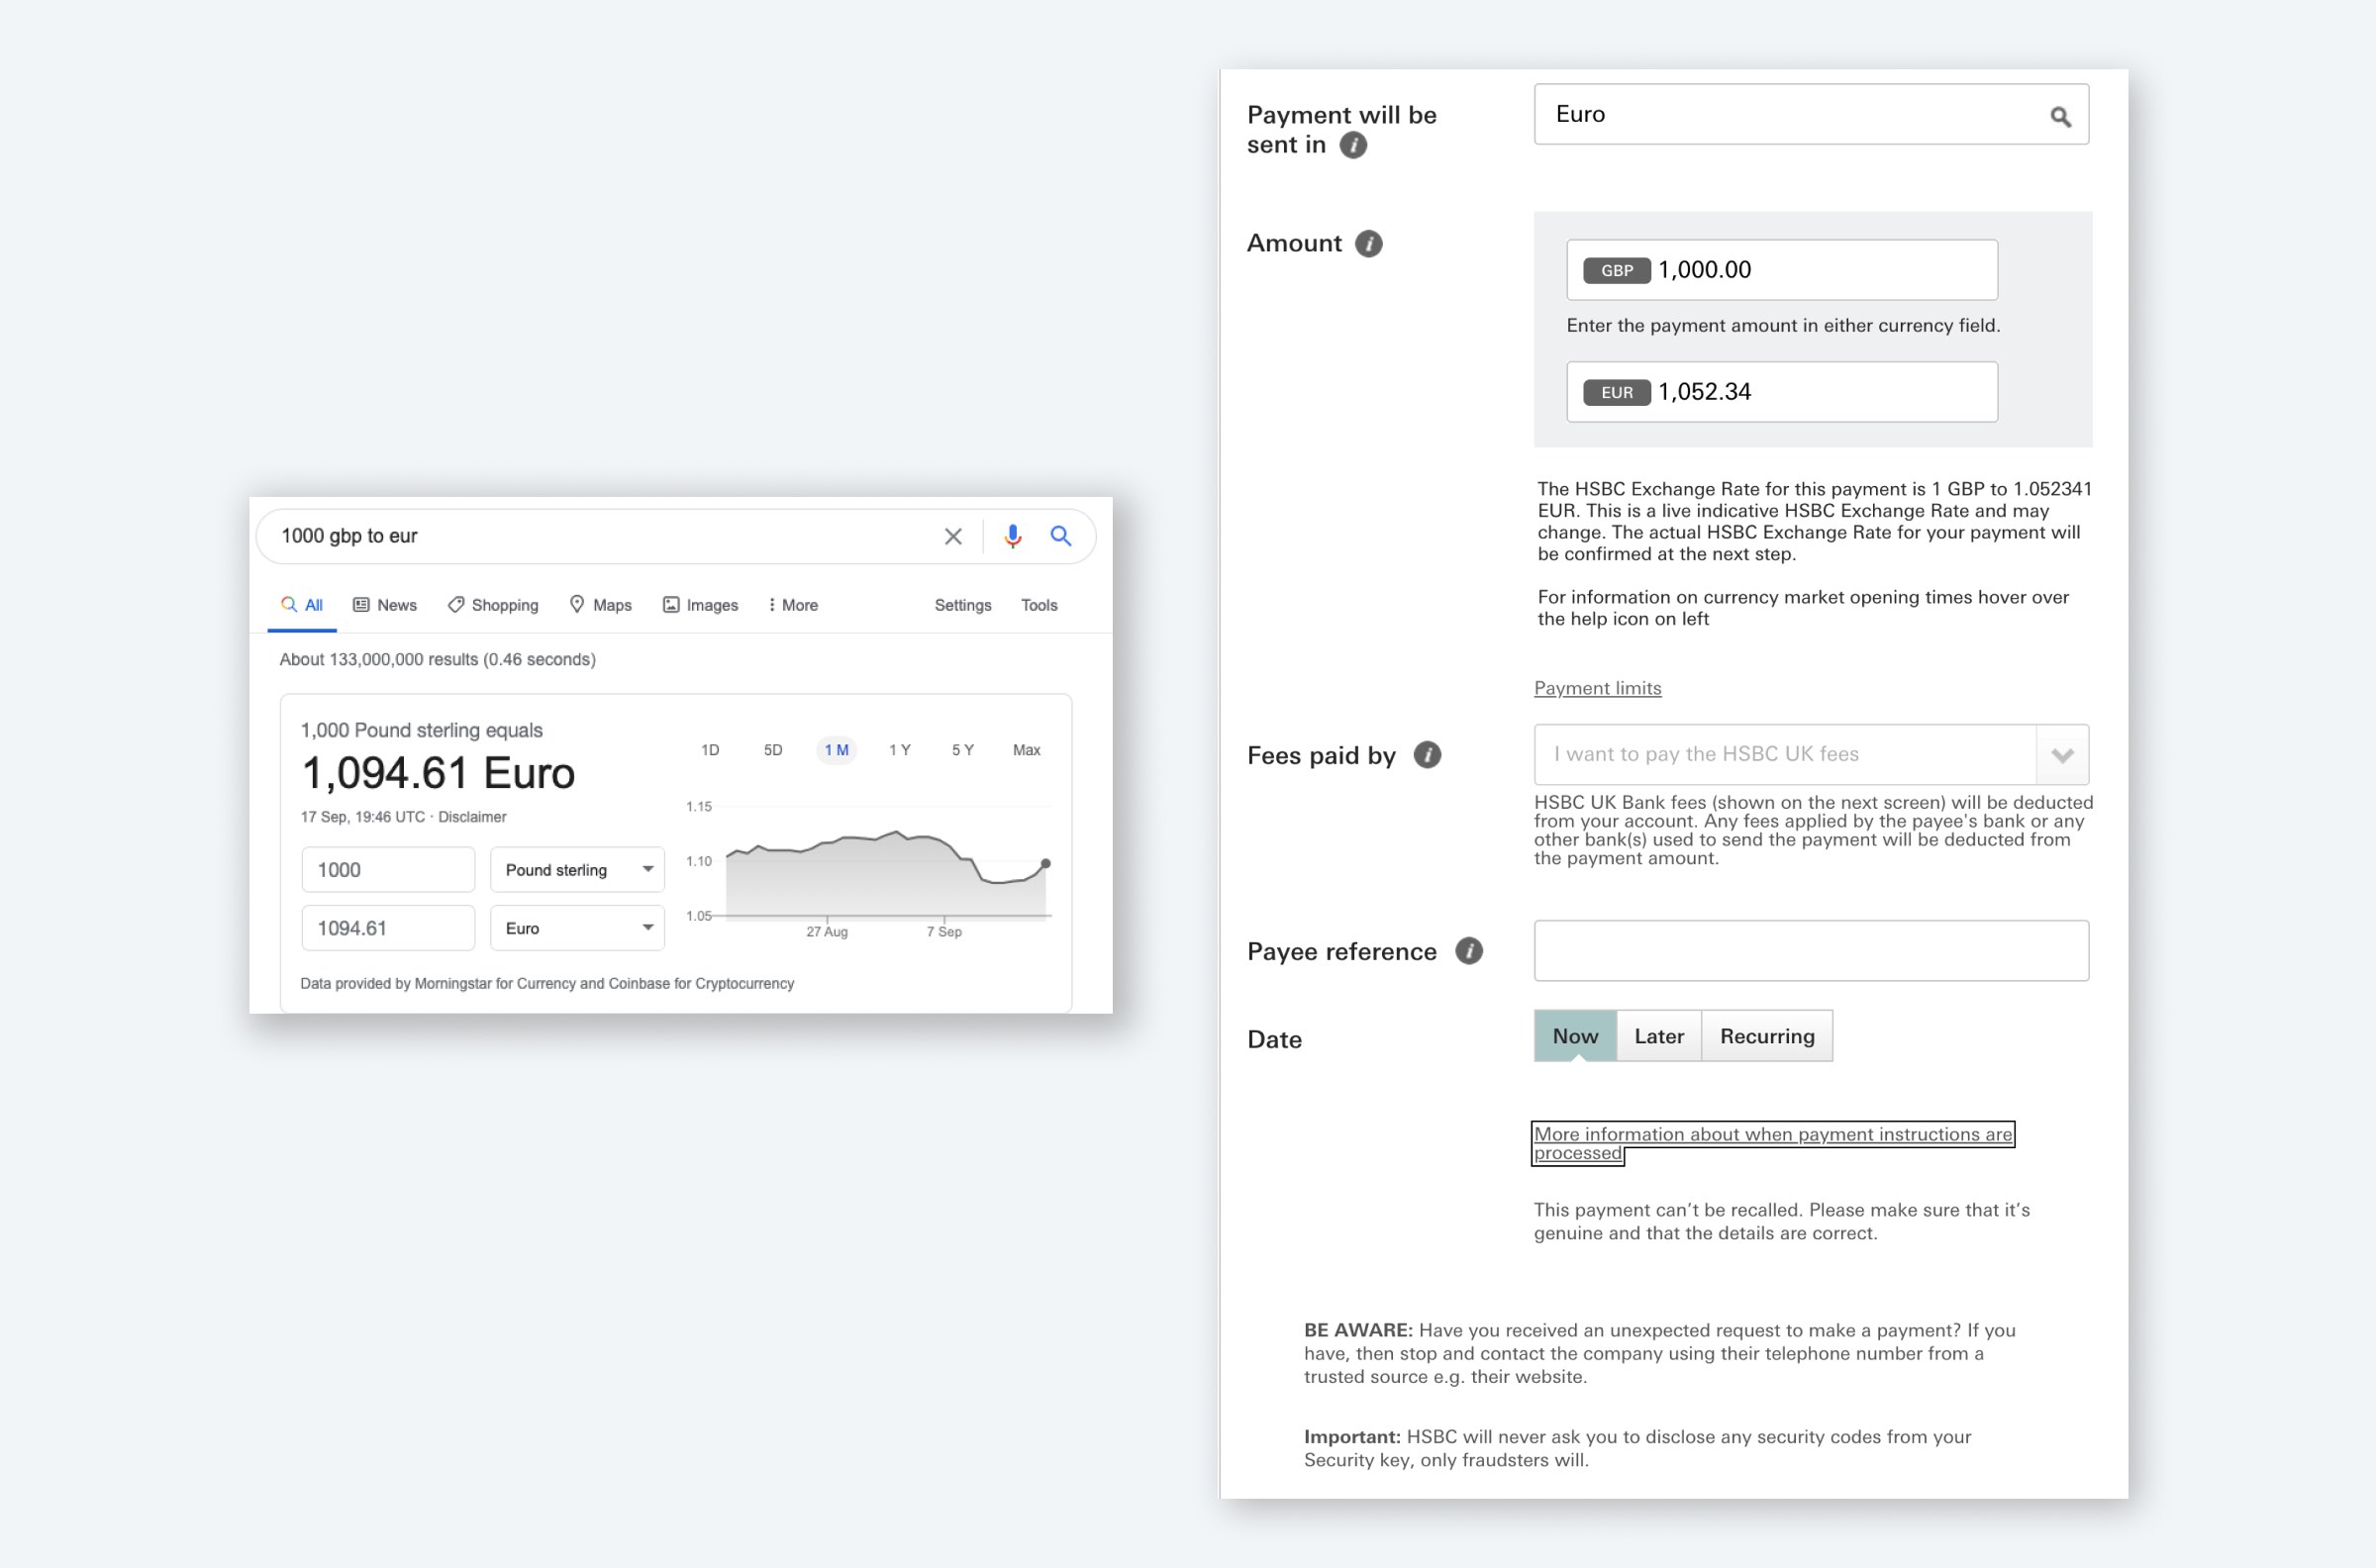Open the Payment limits link

1597,688
